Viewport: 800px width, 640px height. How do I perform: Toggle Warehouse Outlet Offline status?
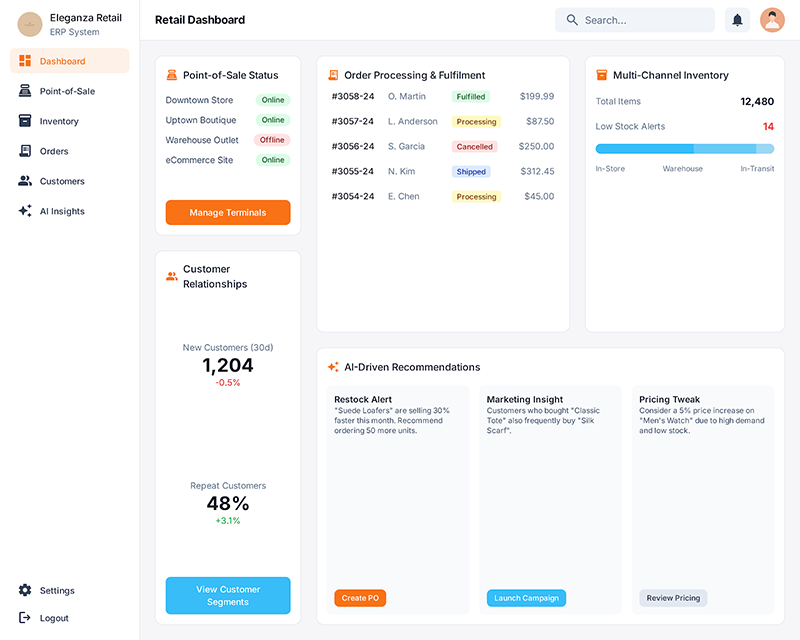273,139
